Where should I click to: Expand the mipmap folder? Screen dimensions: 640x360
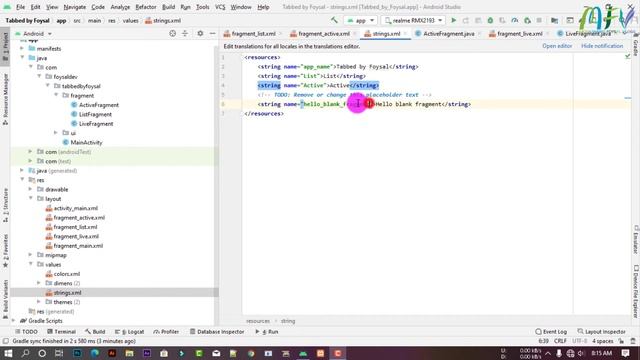(x=31, y=255)
